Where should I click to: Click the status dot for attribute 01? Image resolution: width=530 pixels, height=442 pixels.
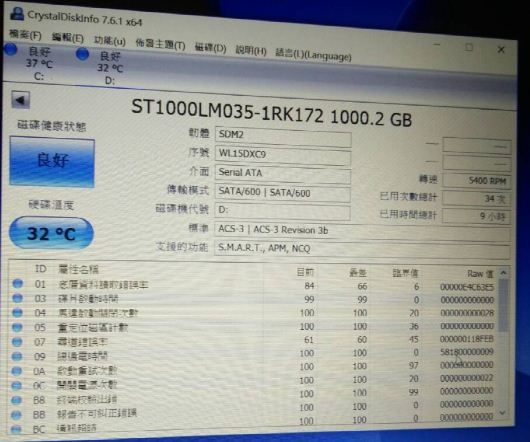click(x=18, y=284)
